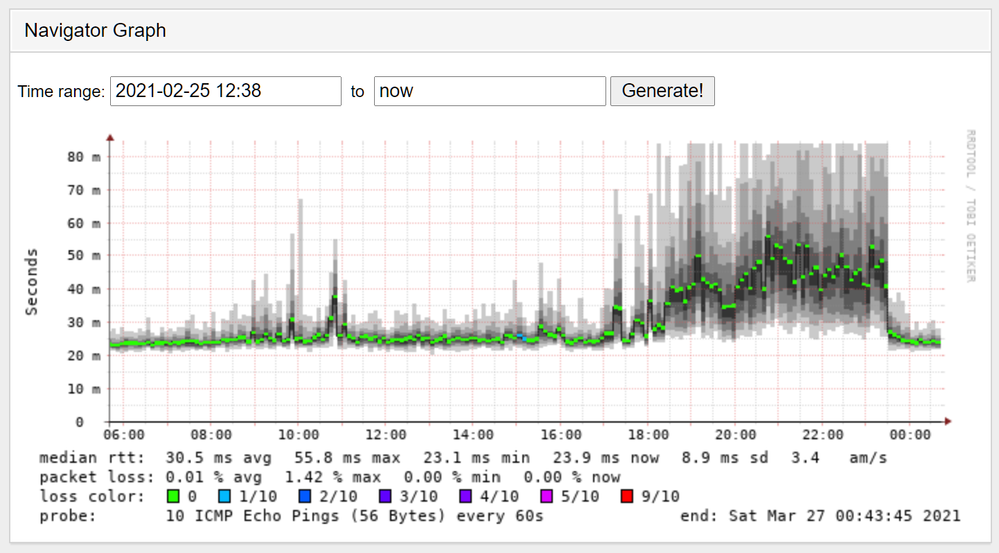Click the '10:00' x-axis label
999x553 pixels.
pos(298,435)
